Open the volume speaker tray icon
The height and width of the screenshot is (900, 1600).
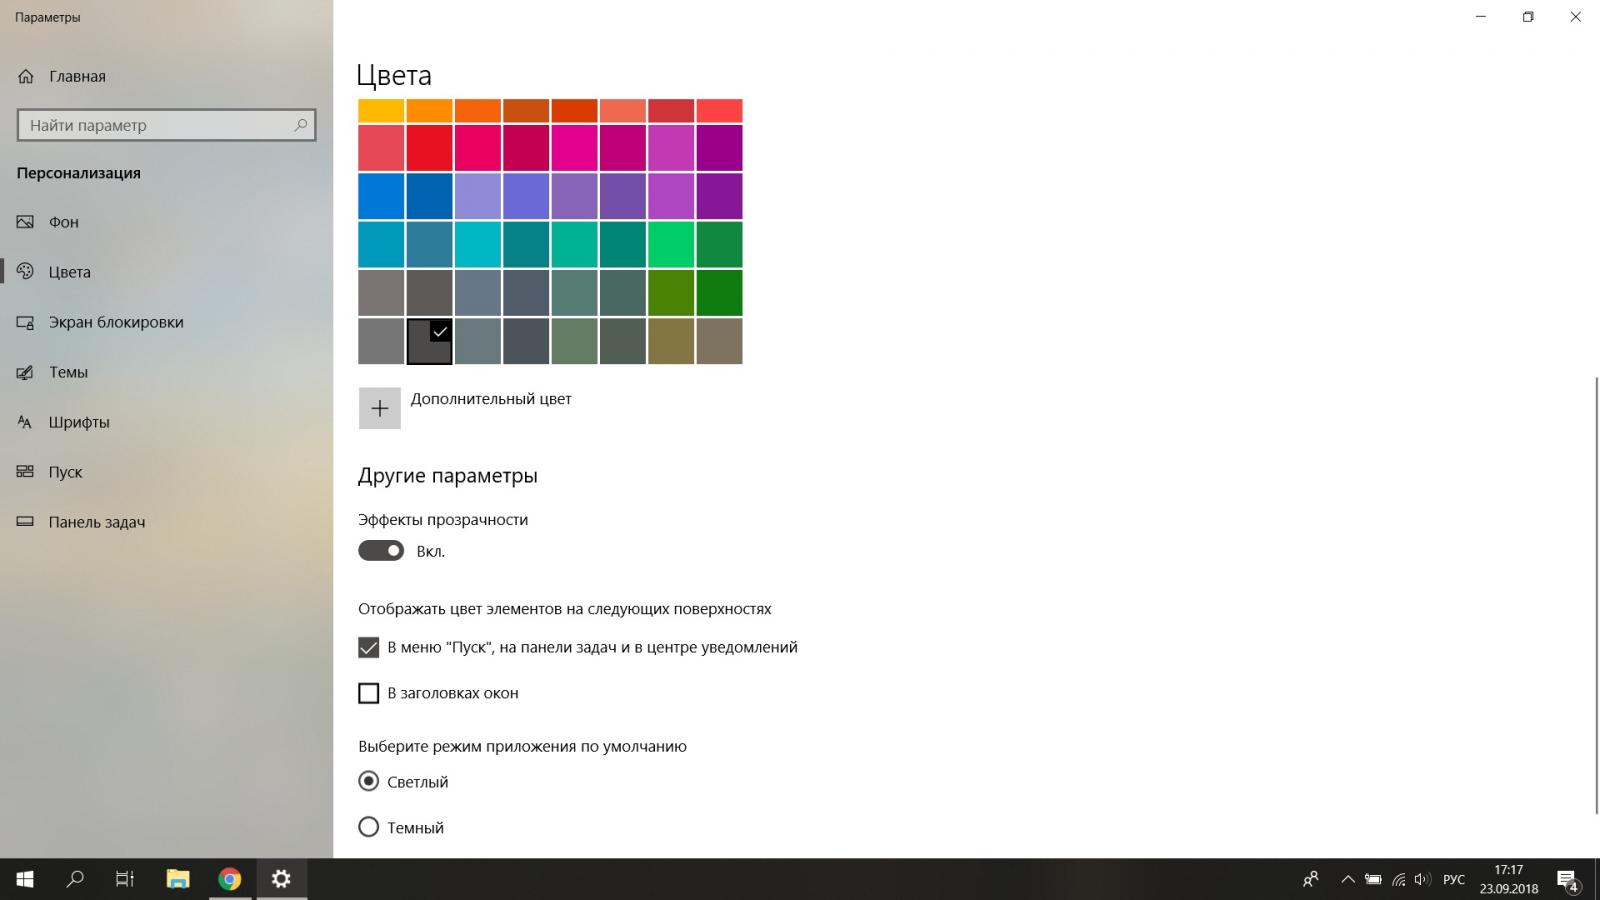[x=1422, y=880]
